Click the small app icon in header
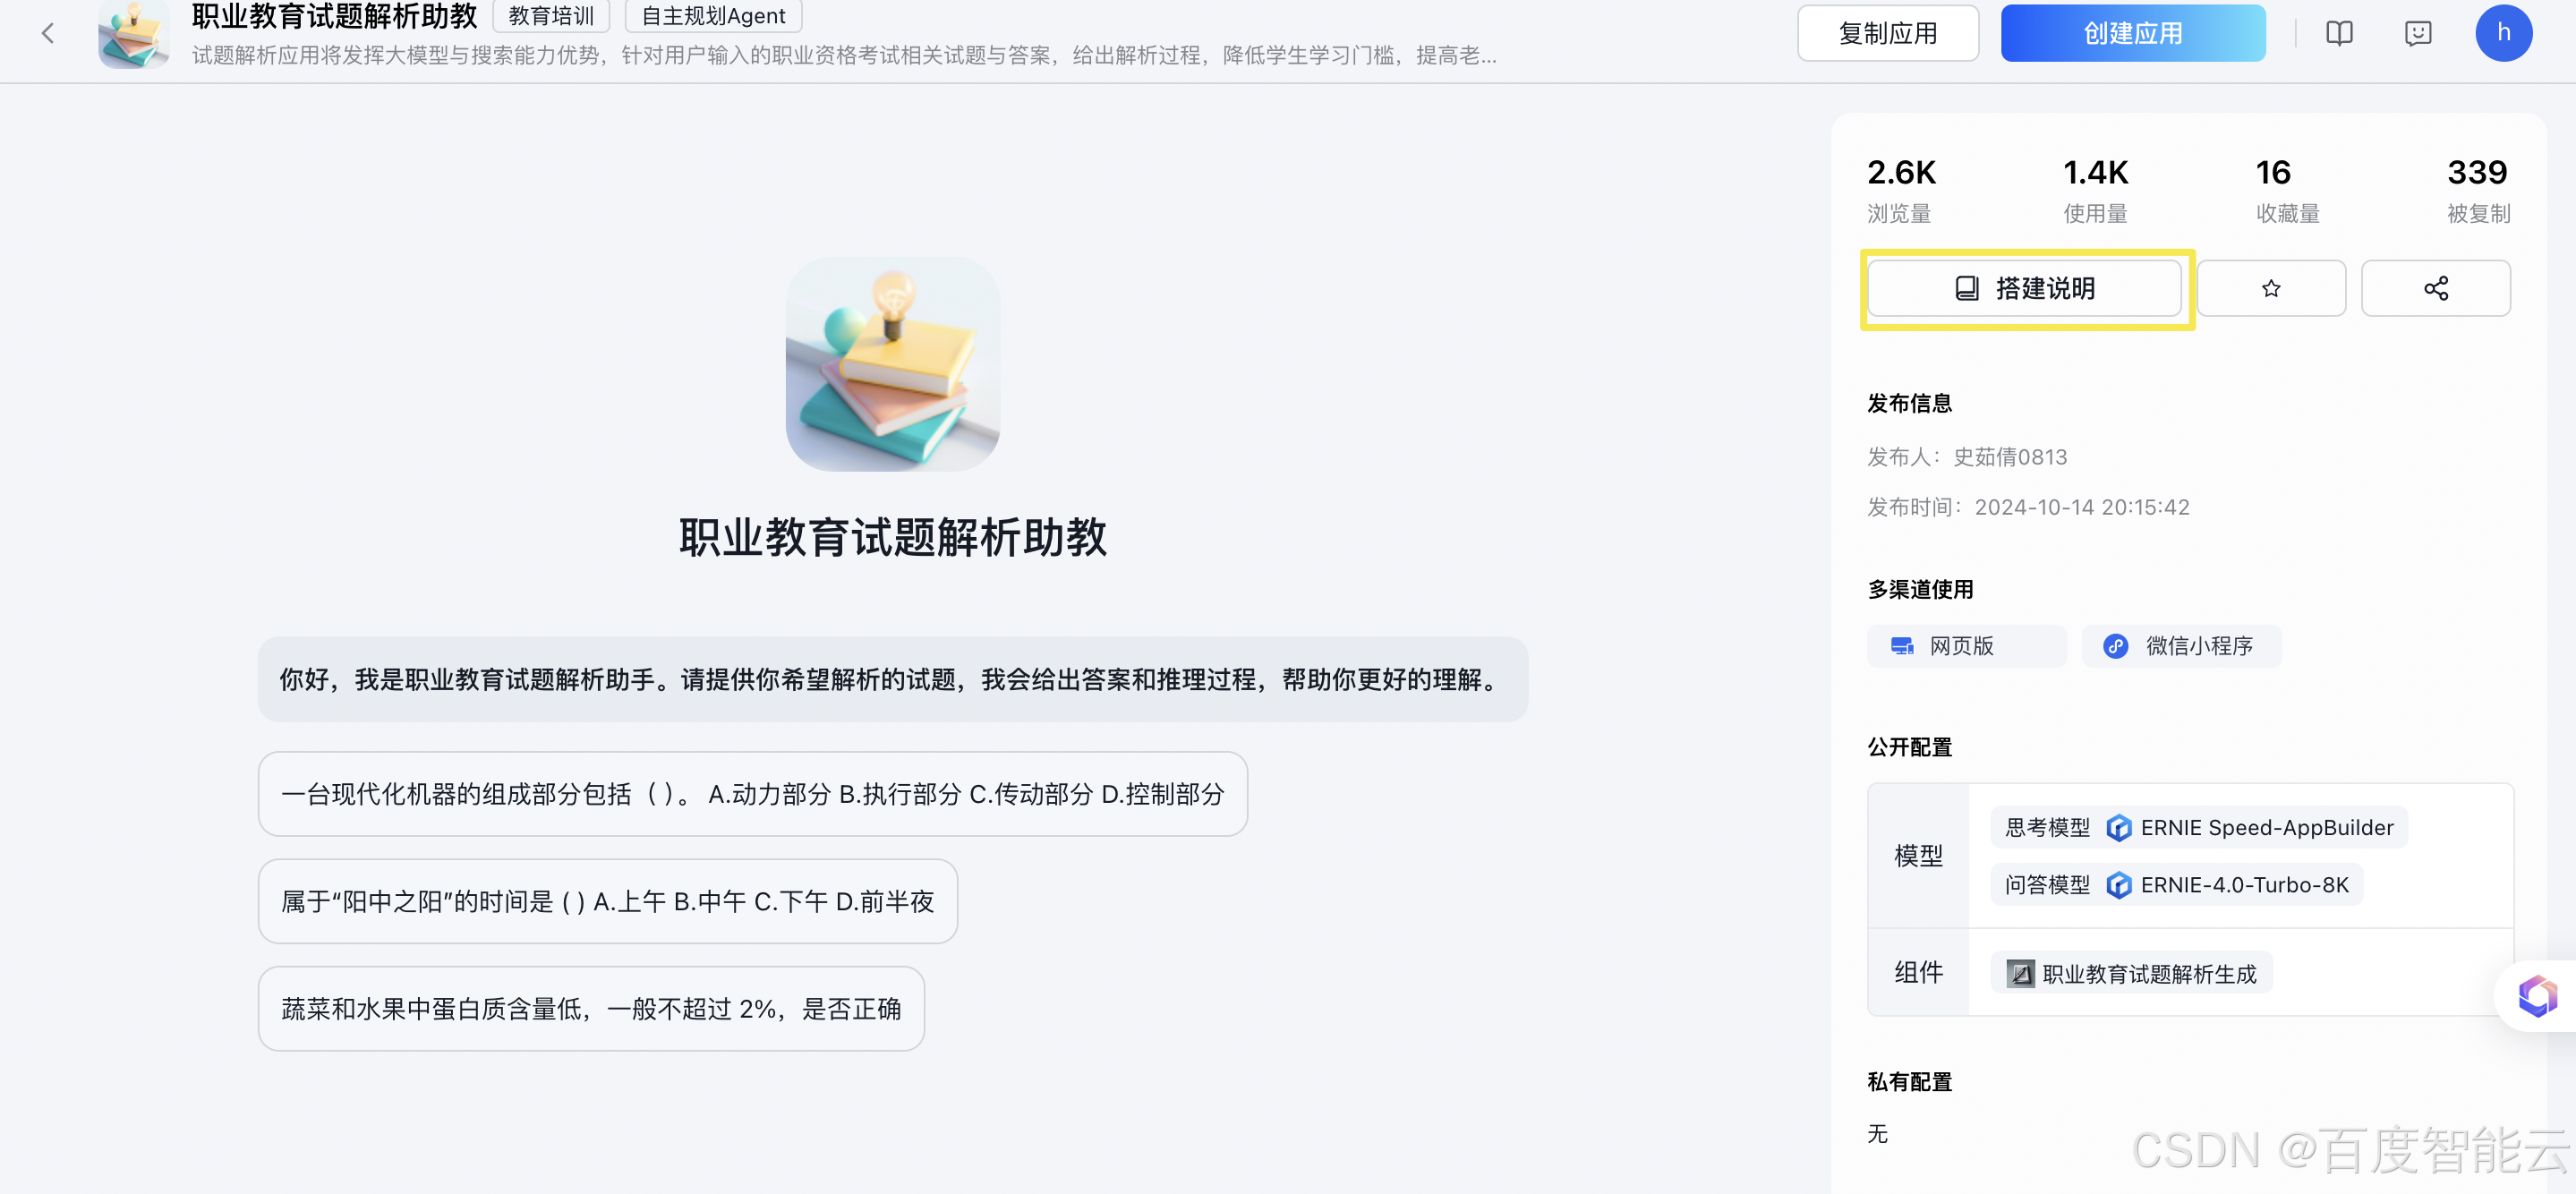 133,34
